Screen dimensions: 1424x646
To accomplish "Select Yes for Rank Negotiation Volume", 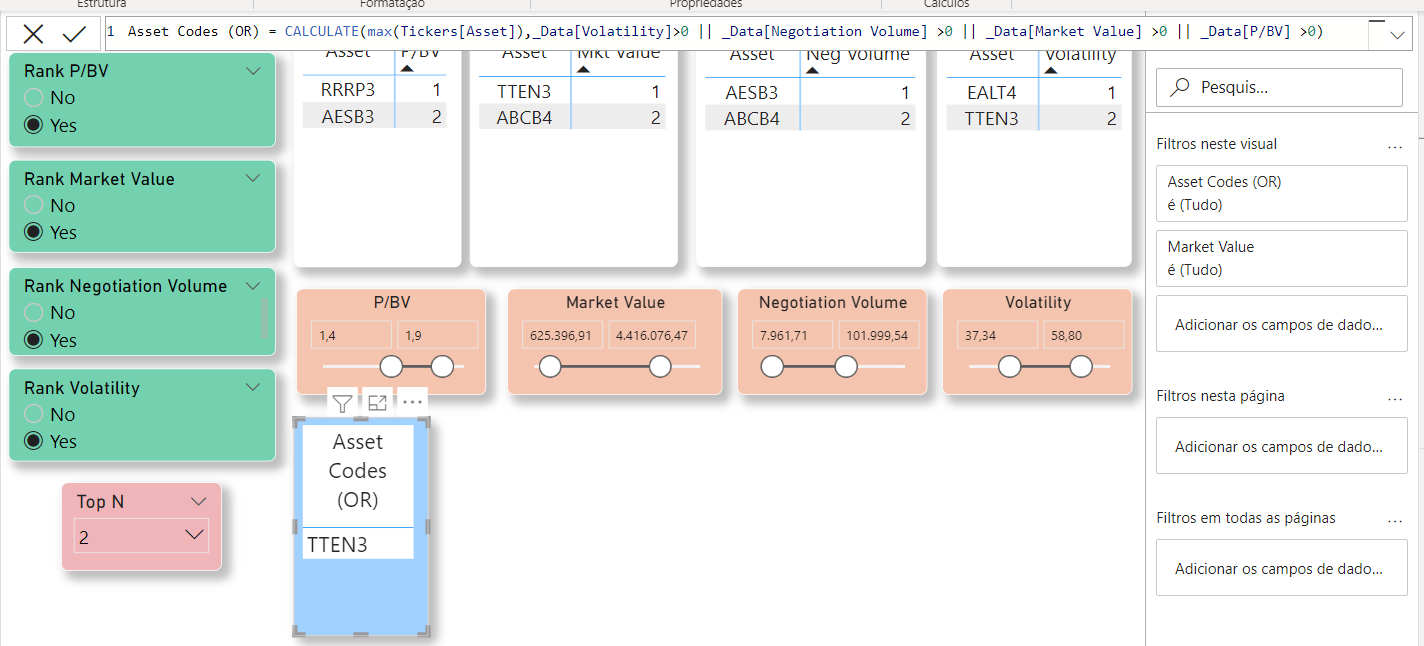I will pos(34,339).
